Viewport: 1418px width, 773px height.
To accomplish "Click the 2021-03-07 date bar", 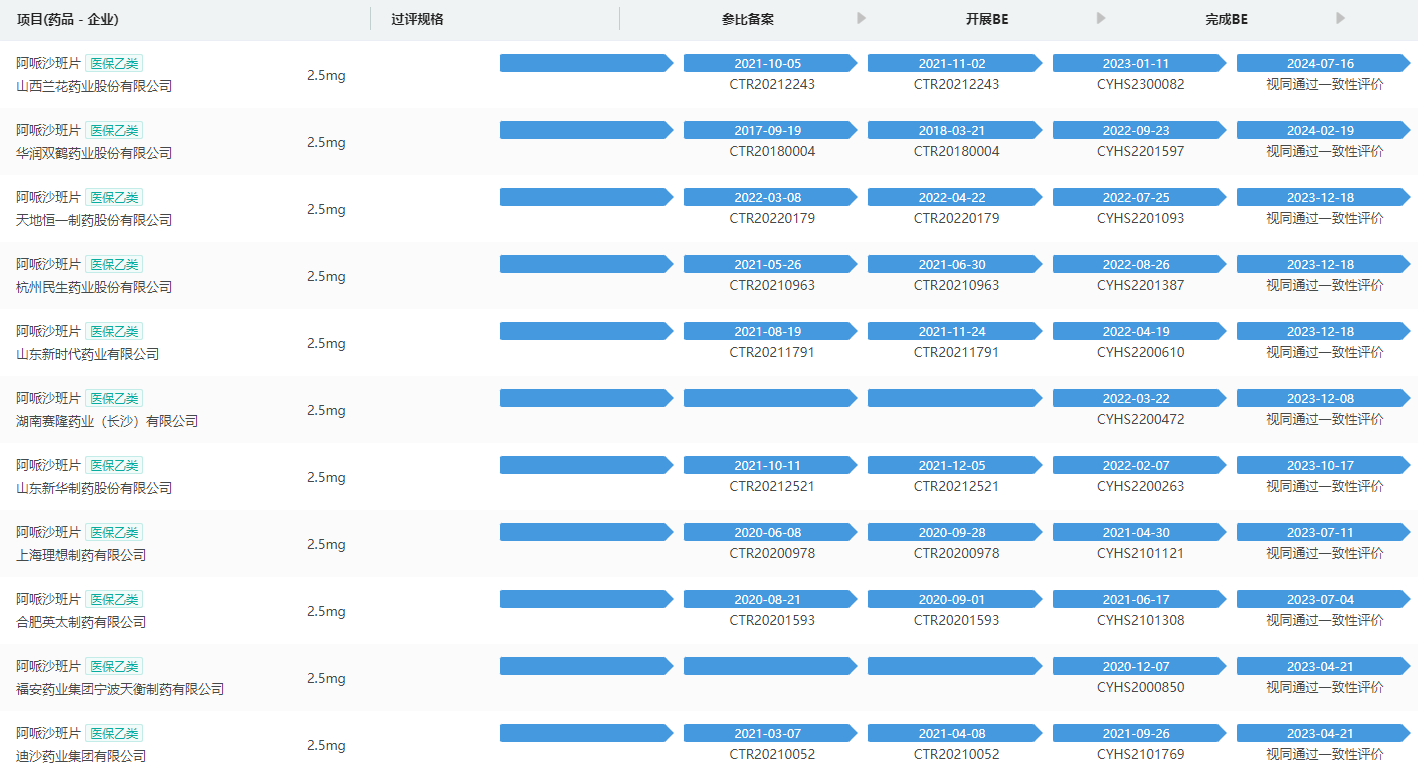I will (771, 733).
